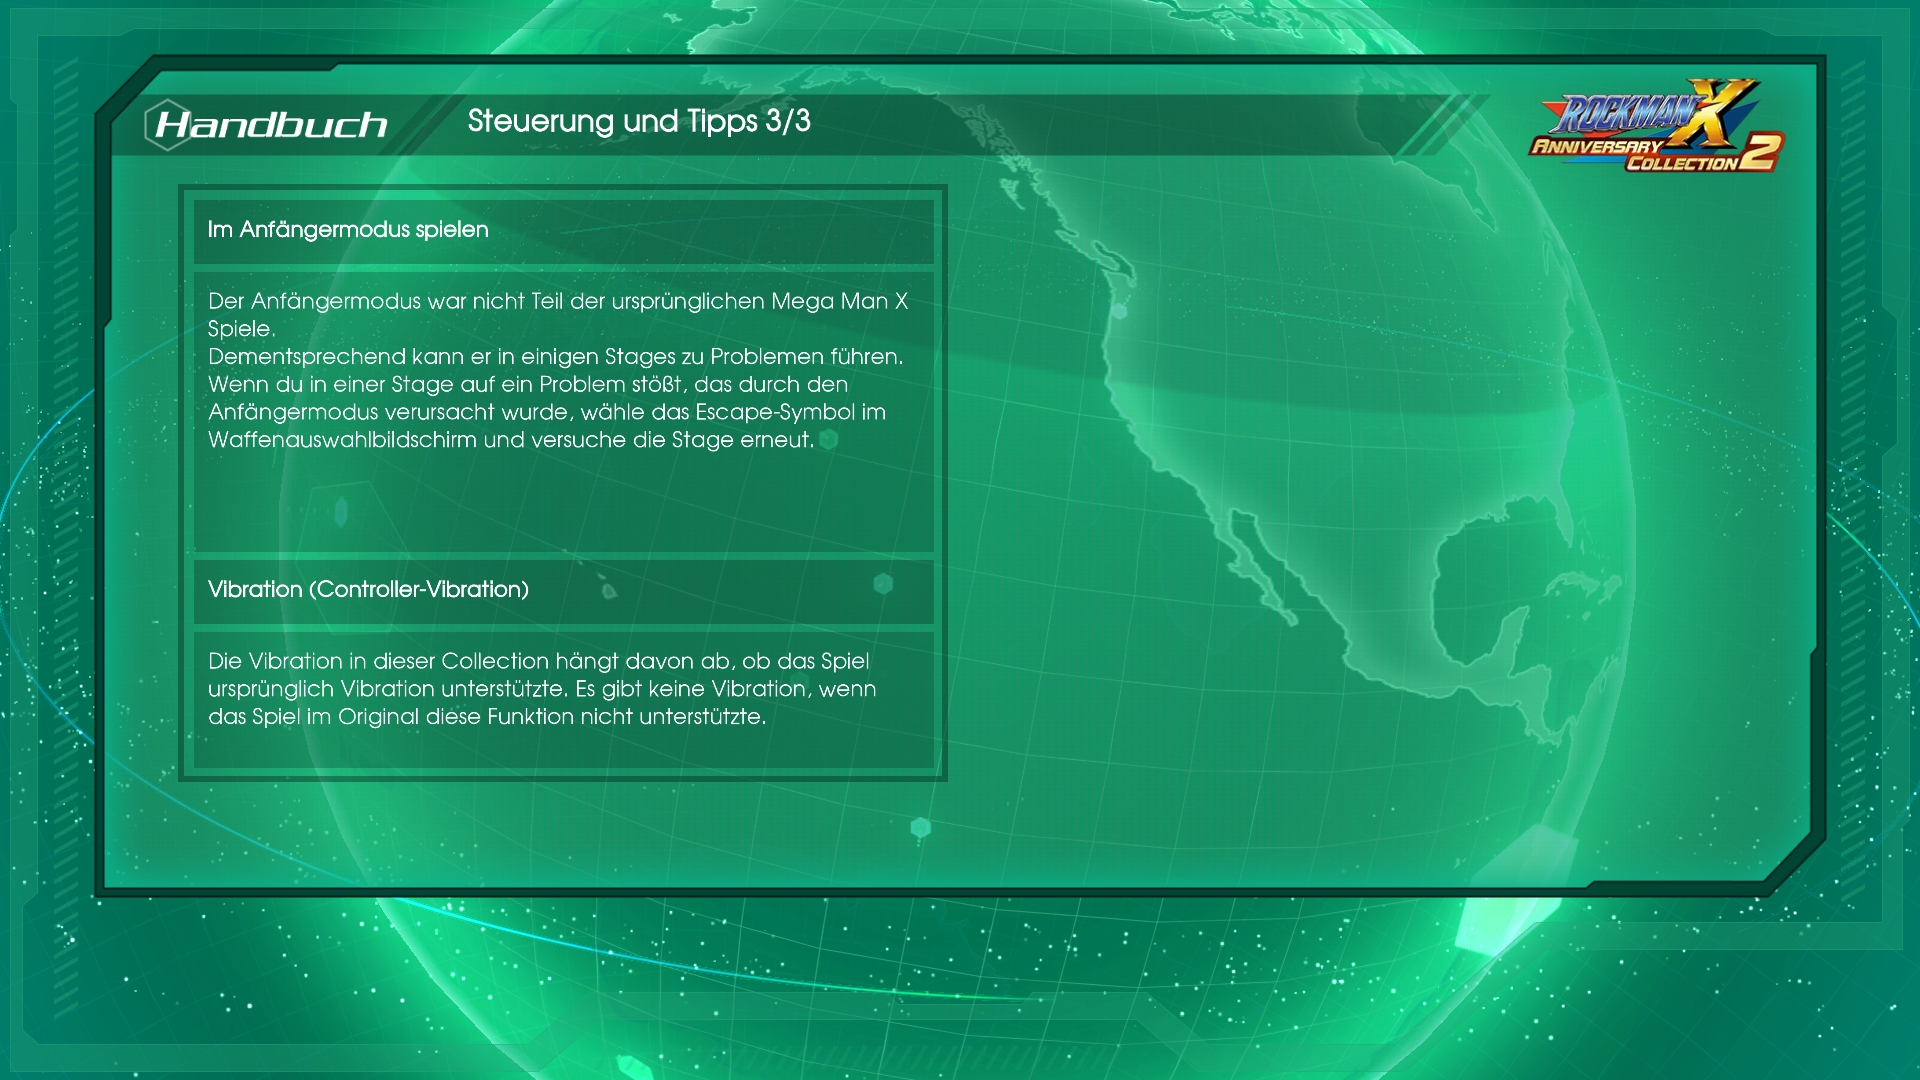Click the '3/3' page indicator

(x=788, y=122)
